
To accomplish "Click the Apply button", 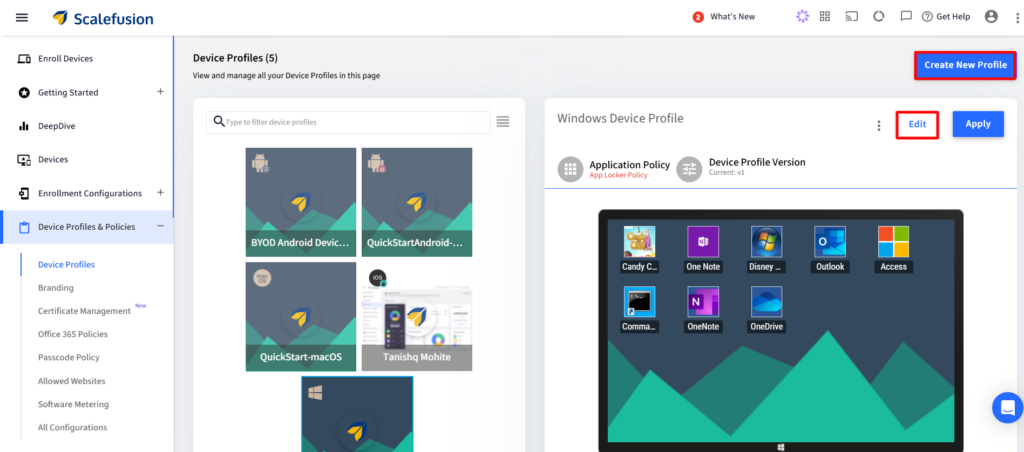I will pyautogui.click(x=978, y=124).
